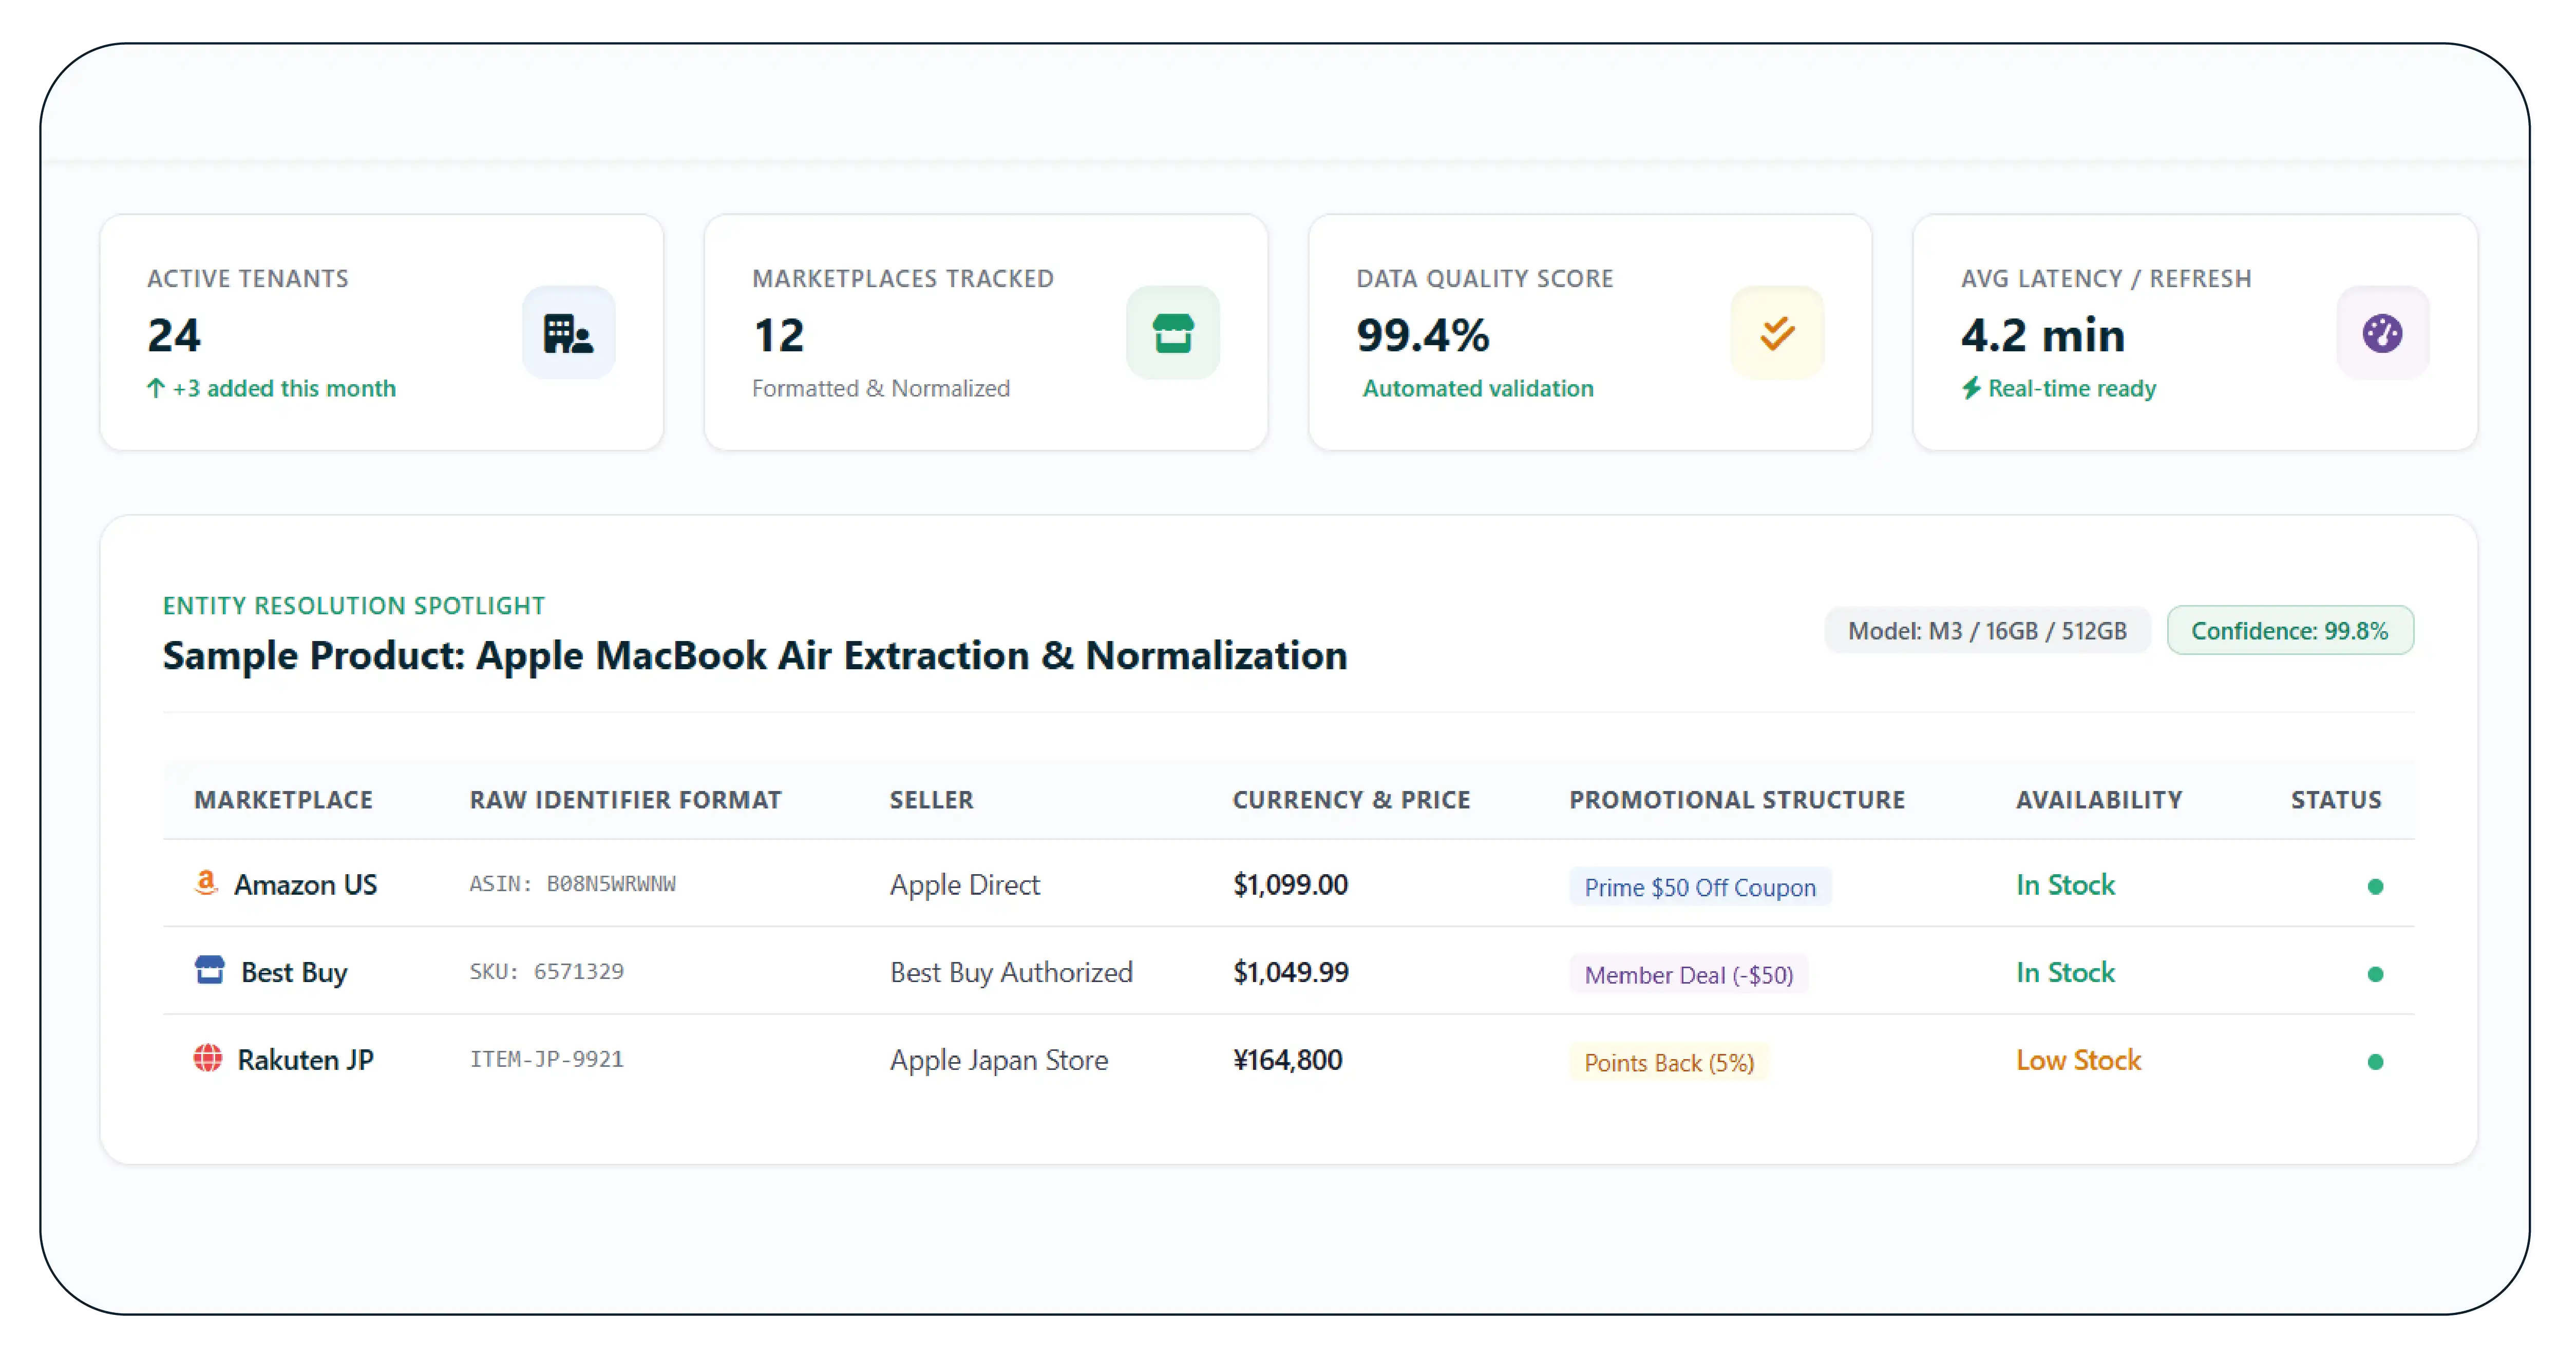Click the Marketplace column header
The height and width of the screenshot is (1357, 2576).
pos(284,800)
